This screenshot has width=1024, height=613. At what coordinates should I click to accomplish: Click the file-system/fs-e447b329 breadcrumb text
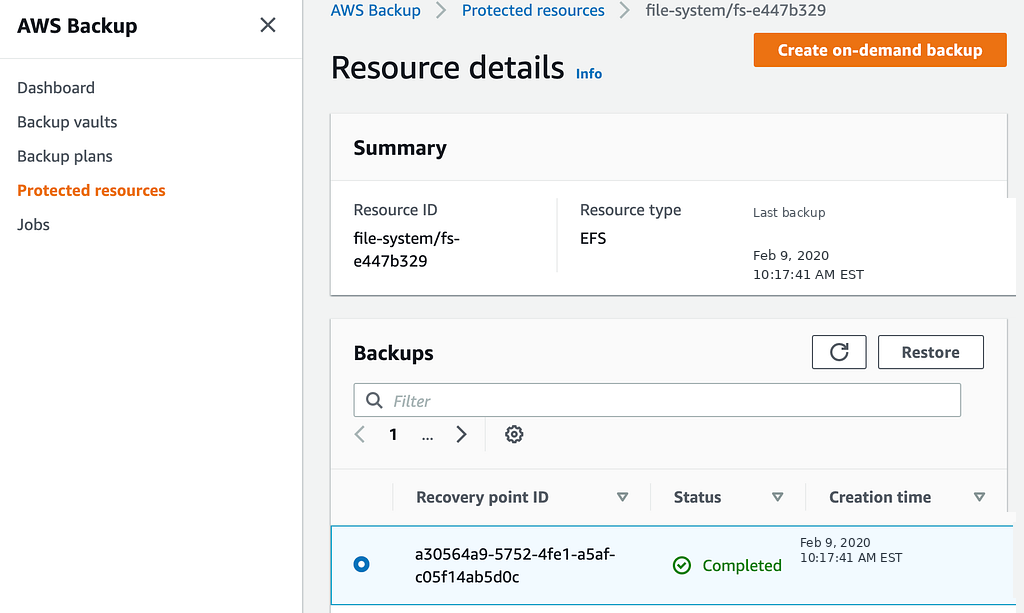coord(735,10)
